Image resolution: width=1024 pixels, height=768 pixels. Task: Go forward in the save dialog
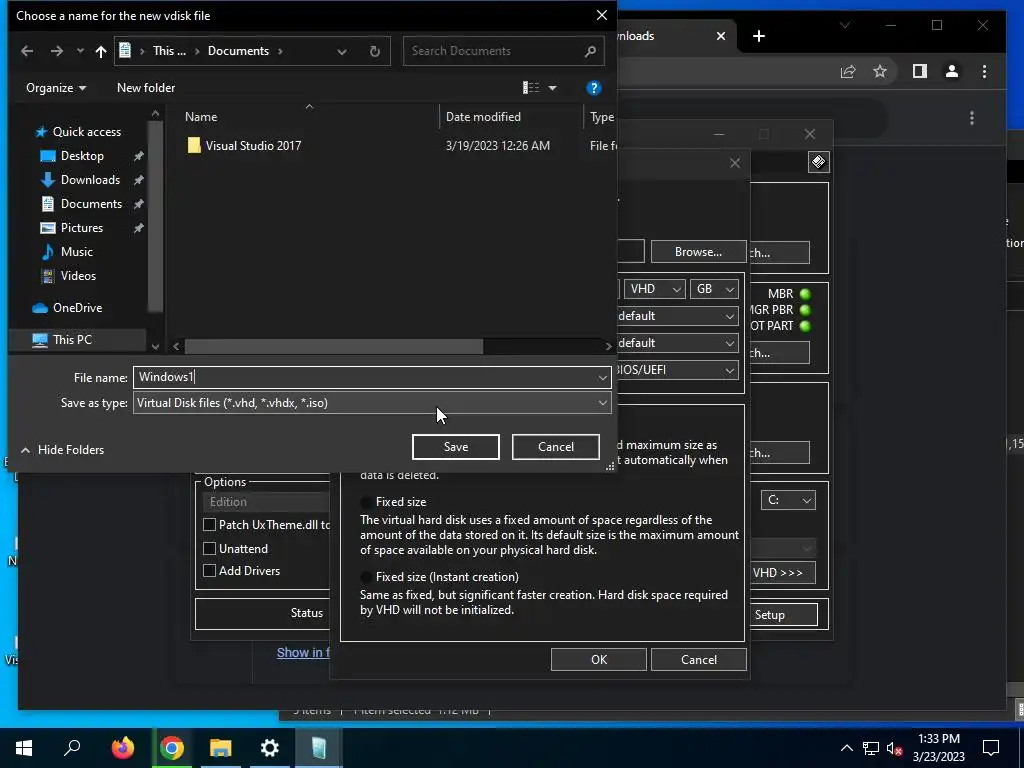tap(57, 51)
